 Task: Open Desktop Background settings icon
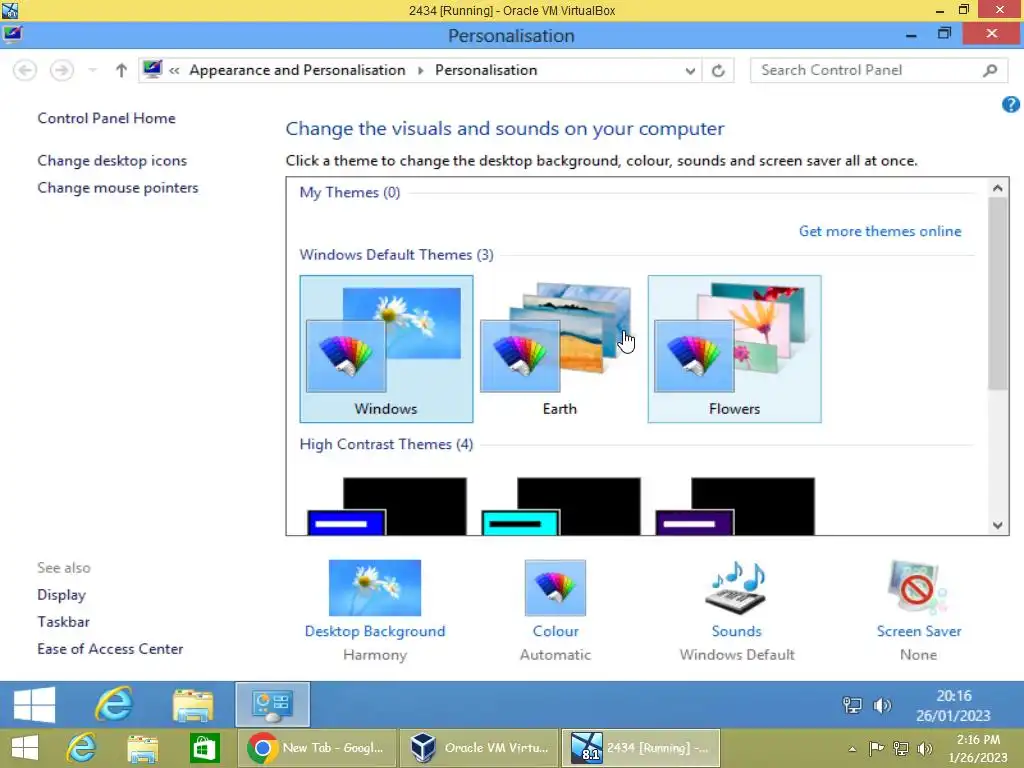click(375, 588)
